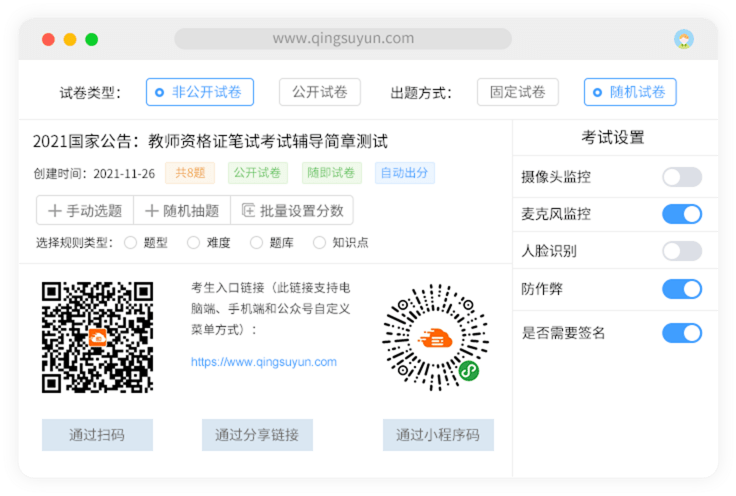Click the 随即试卷 tag
This screenshot has height=496, width=736.
point(331,173)
